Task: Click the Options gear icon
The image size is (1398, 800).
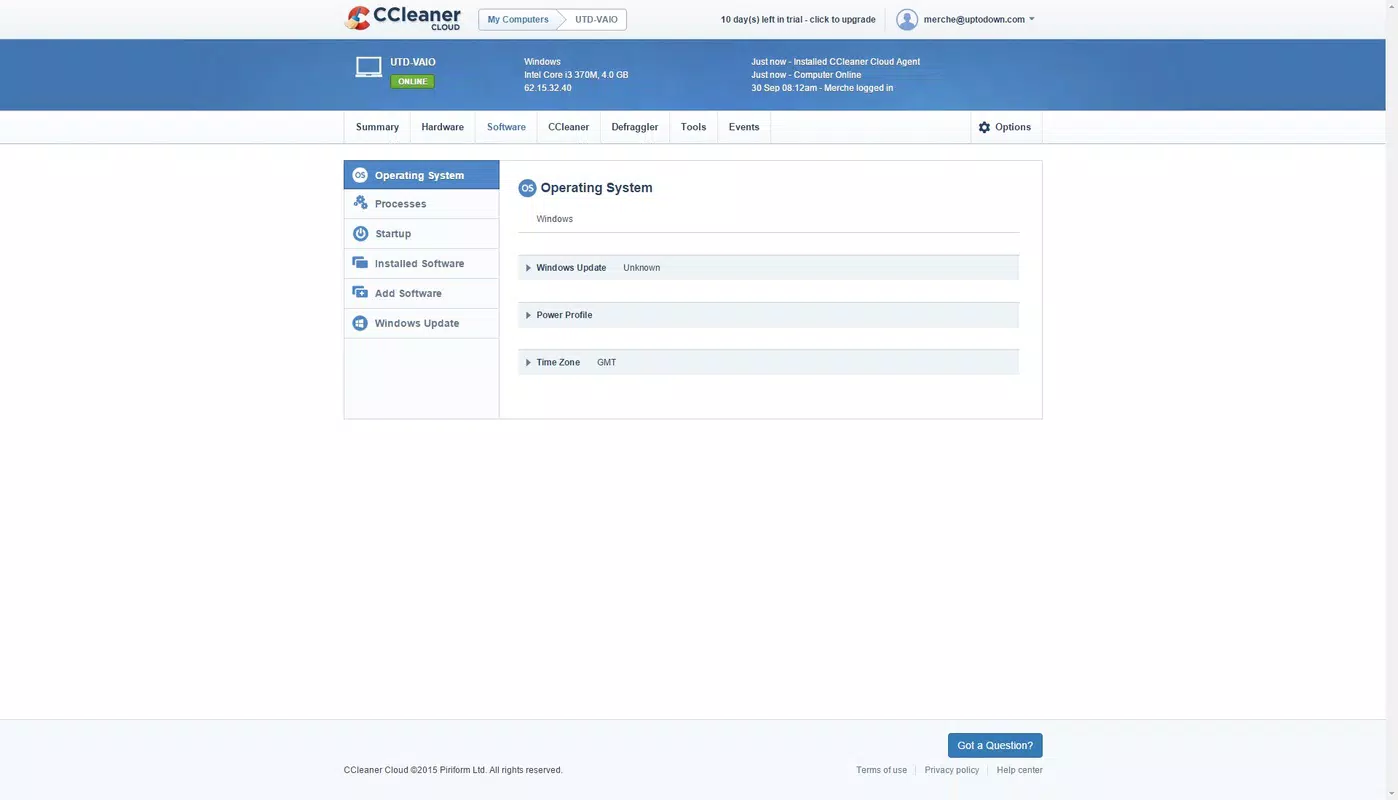Action: pos(984,127)
